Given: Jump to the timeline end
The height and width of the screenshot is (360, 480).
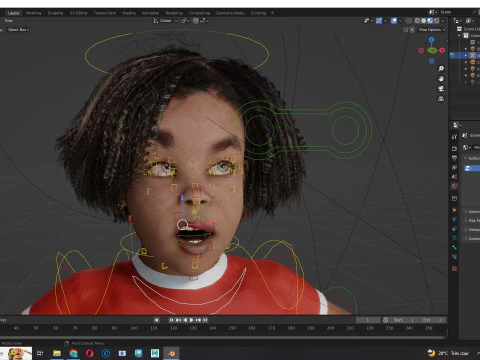Looking at the screenshot, I should 205,320.
